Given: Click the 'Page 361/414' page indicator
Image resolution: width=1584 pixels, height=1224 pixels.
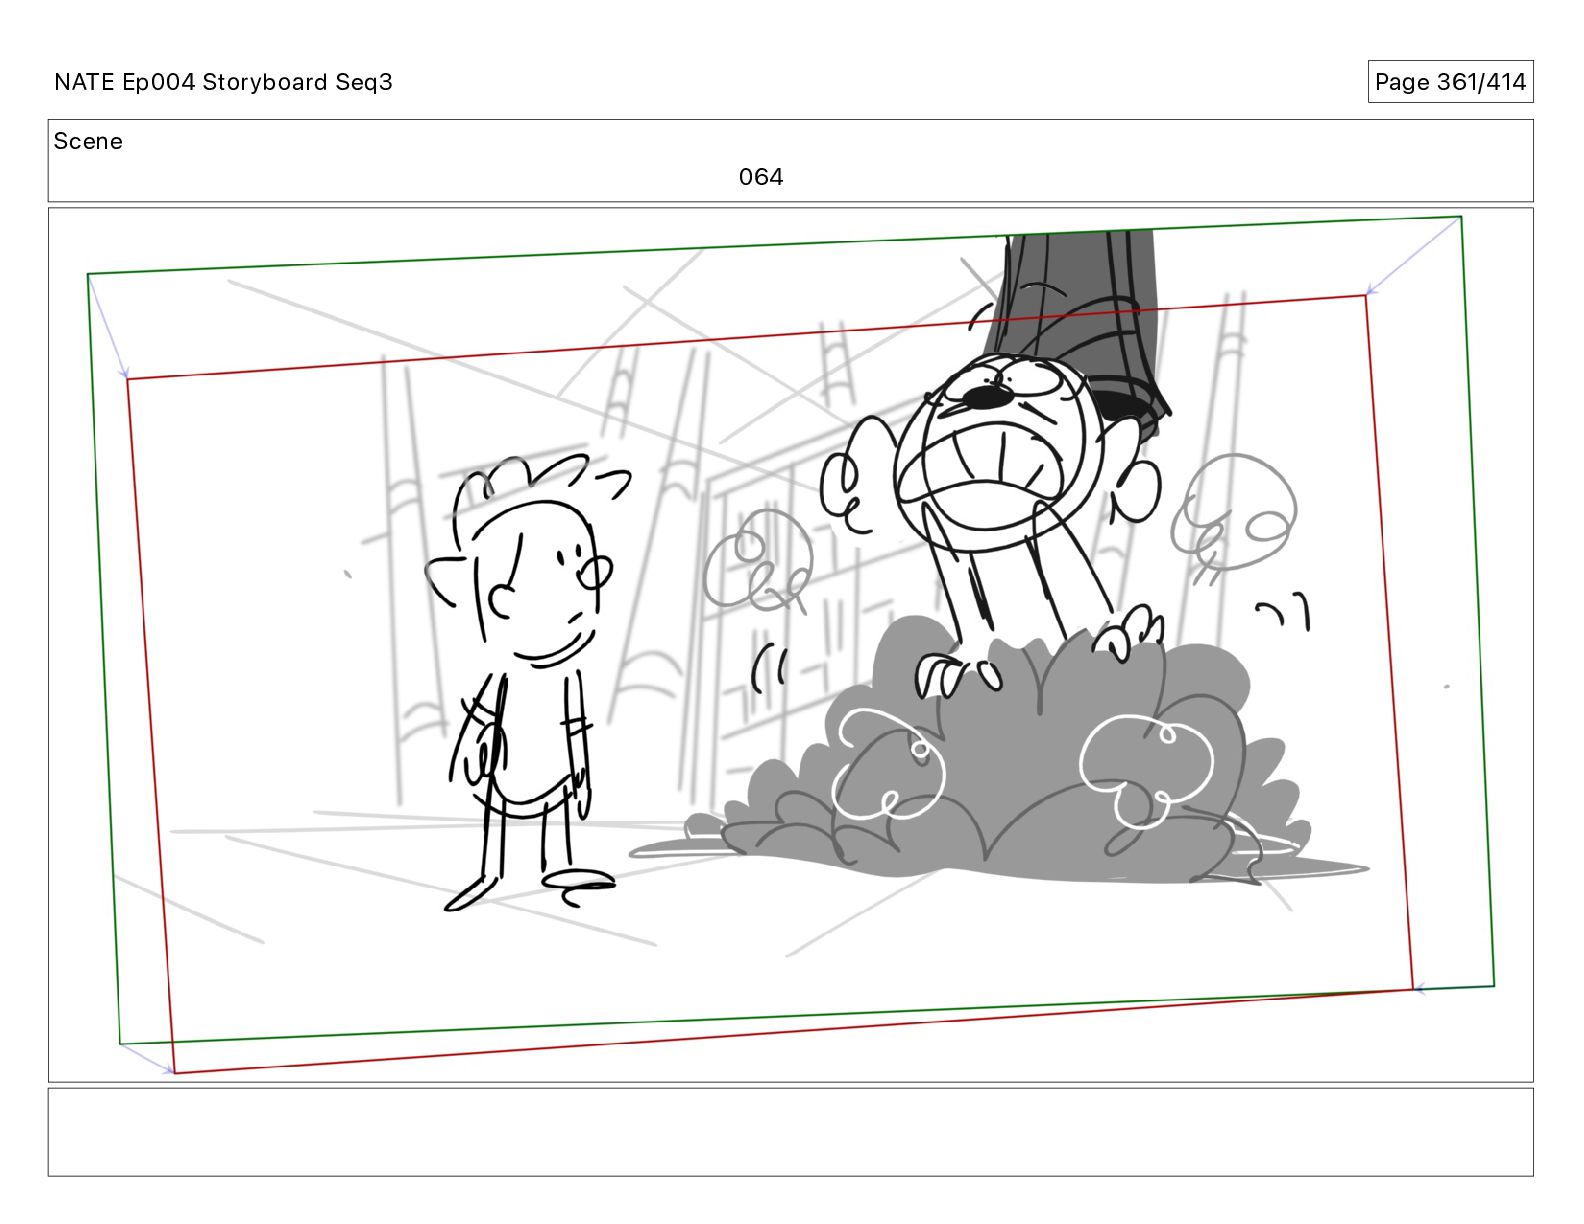Looking at the screenshot, I should 1450,82.
